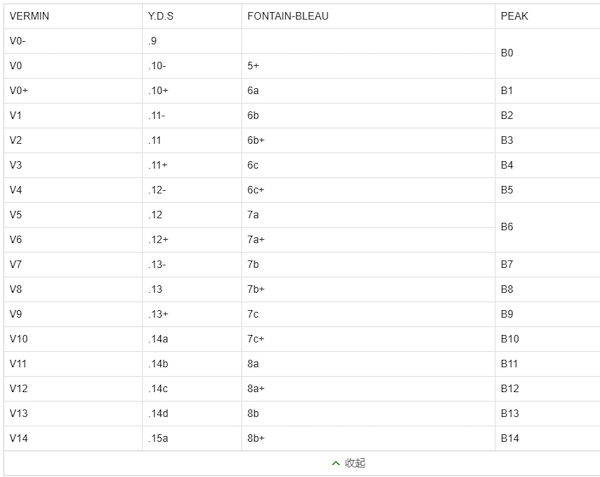Select the V14 grade cell
600x477 pixels.
coord(17,439)
